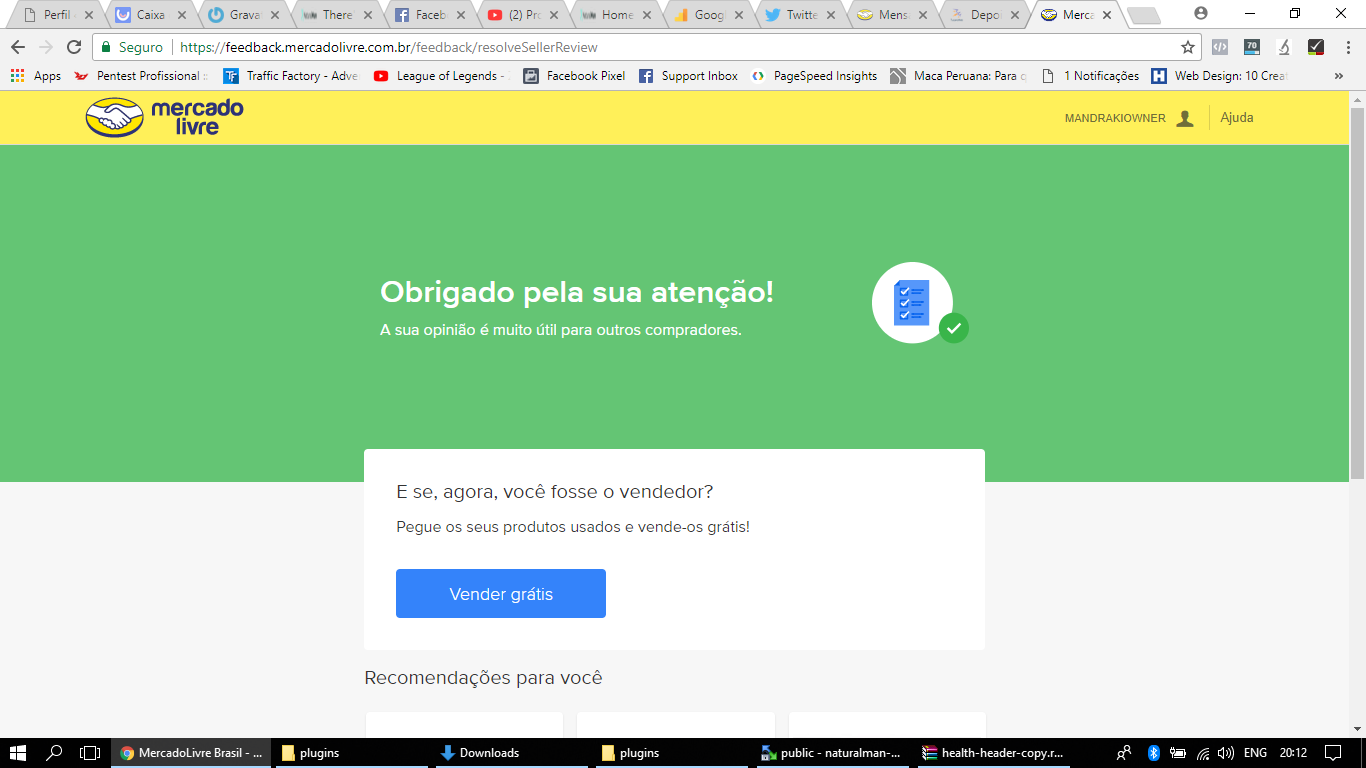
Task: Click the battery tray icon
Action: click(1178, 753)
